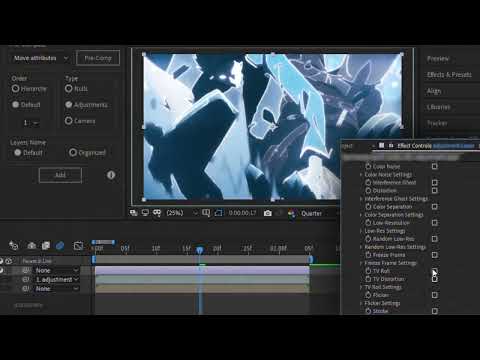Select Organized layers name radio button
The width and height of the screenshot is (480, 360).
(x=73, y=153)
